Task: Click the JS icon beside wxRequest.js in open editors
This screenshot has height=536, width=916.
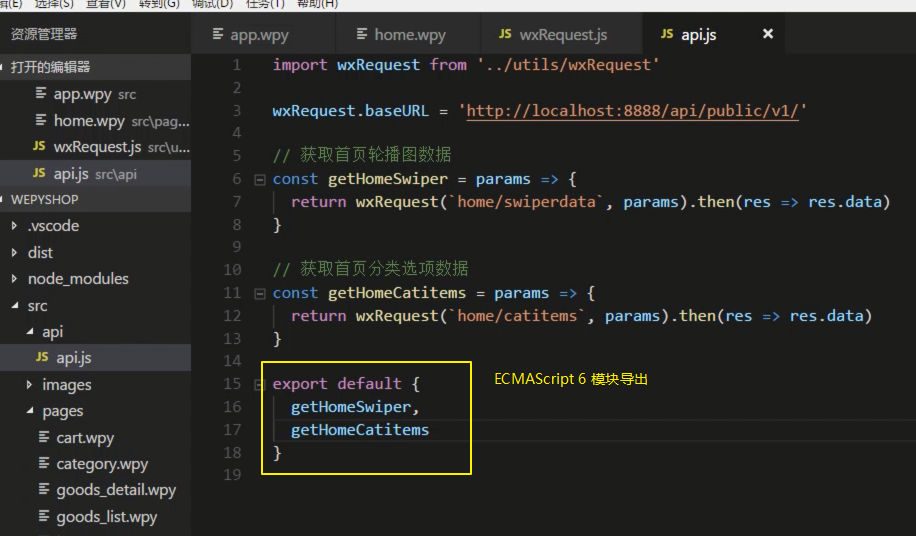Action: click(39, 147)
